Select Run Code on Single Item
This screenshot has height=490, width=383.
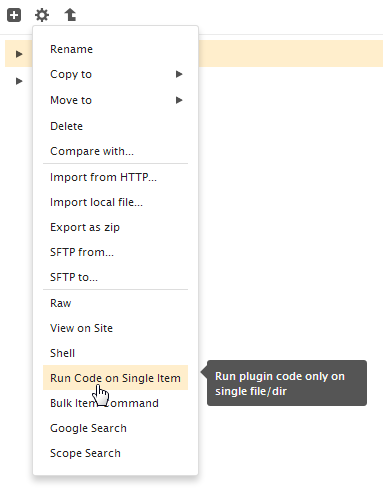click(x=115, y=378)
